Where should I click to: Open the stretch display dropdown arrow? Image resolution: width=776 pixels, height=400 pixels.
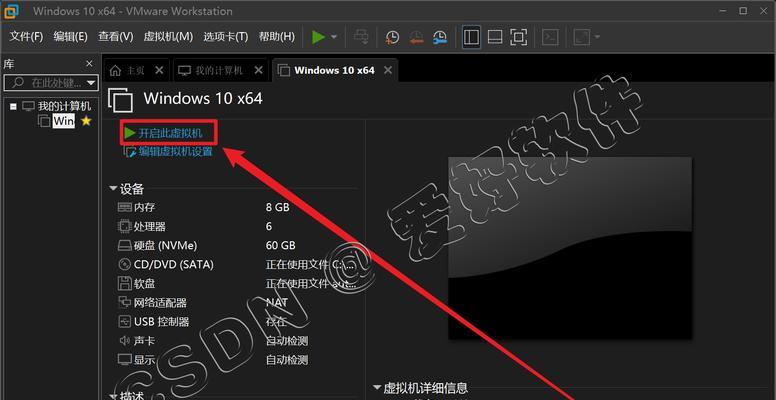tap(597, 37)
